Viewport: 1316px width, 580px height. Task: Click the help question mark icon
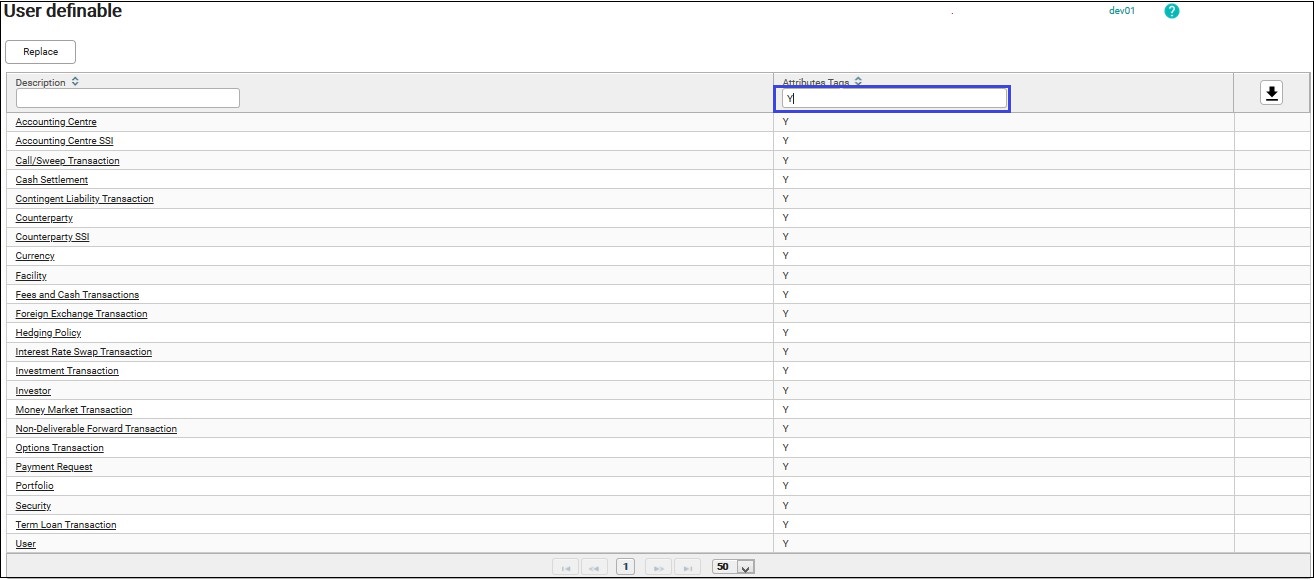(1172, 11)
